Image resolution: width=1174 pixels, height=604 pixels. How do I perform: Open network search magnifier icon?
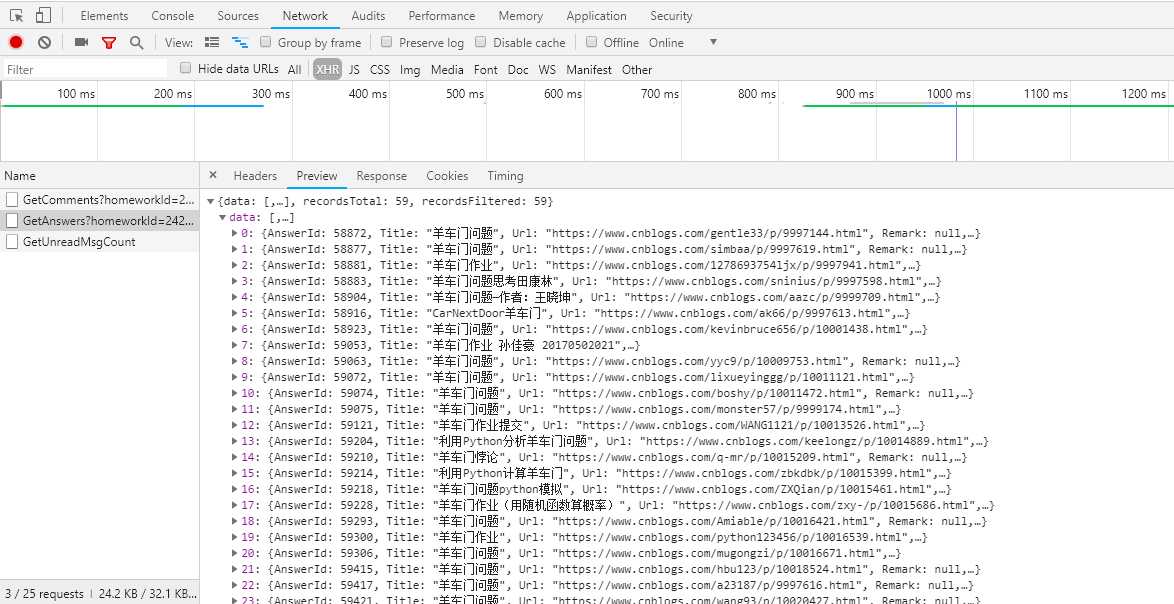pos(136,43)
